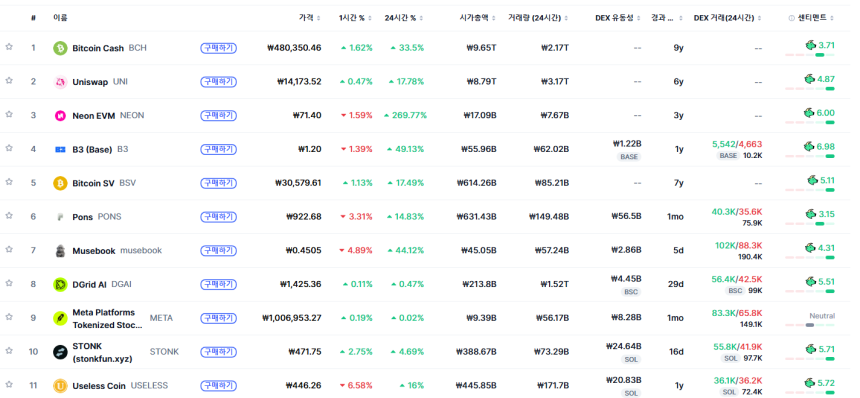Click the STONK black logo
Image resolution: width=860 pixels, height=398 pixels.
(60, 352)
